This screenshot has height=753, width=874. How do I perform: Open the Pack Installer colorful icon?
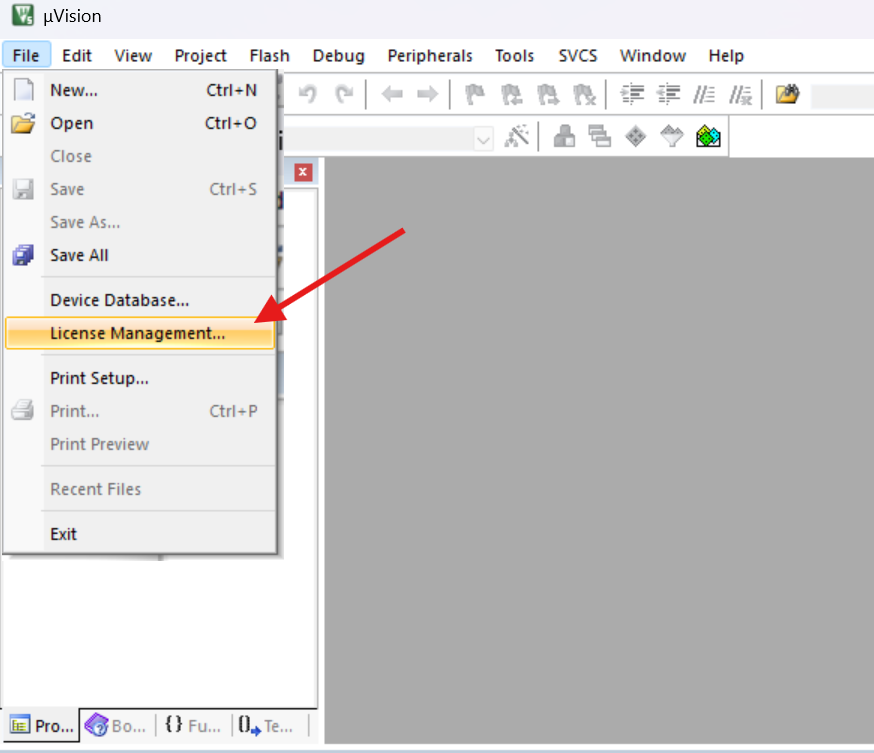[708, 137]
